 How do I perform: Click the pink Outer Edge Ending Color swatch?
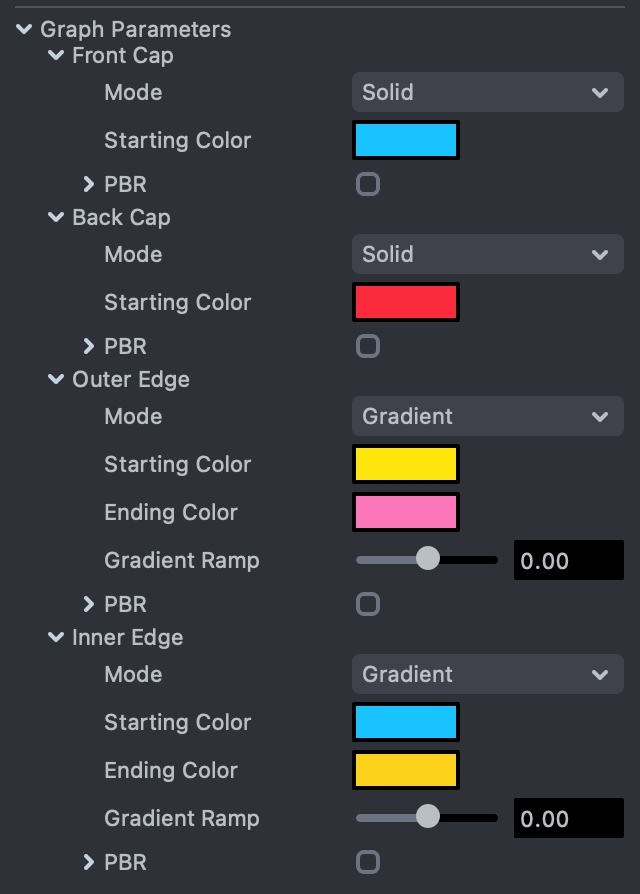click(x=406, y=512)
